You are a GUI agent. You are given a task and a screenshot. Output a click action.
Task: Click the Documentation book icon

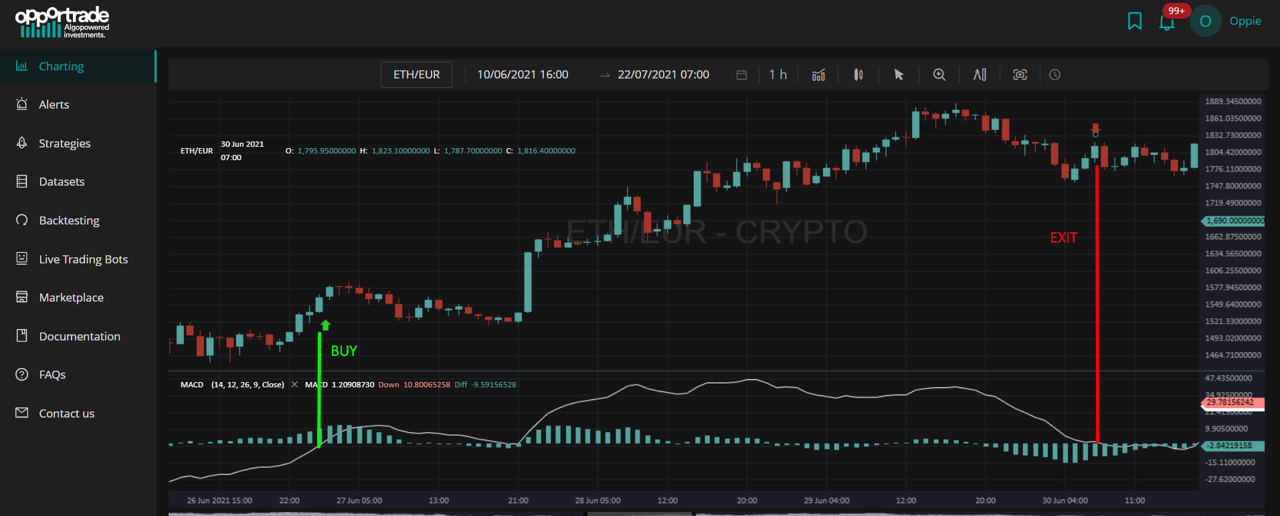pos(22,336)
